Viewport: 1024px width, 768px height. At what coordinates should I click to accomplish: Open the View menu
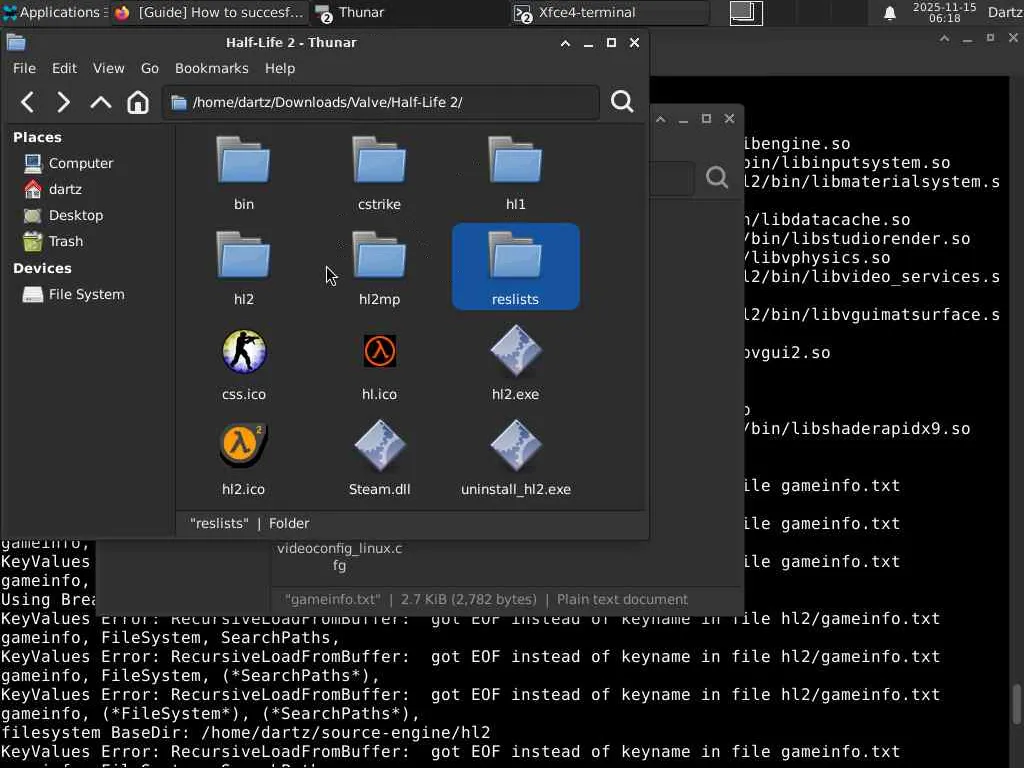click(x=108, y=68)
